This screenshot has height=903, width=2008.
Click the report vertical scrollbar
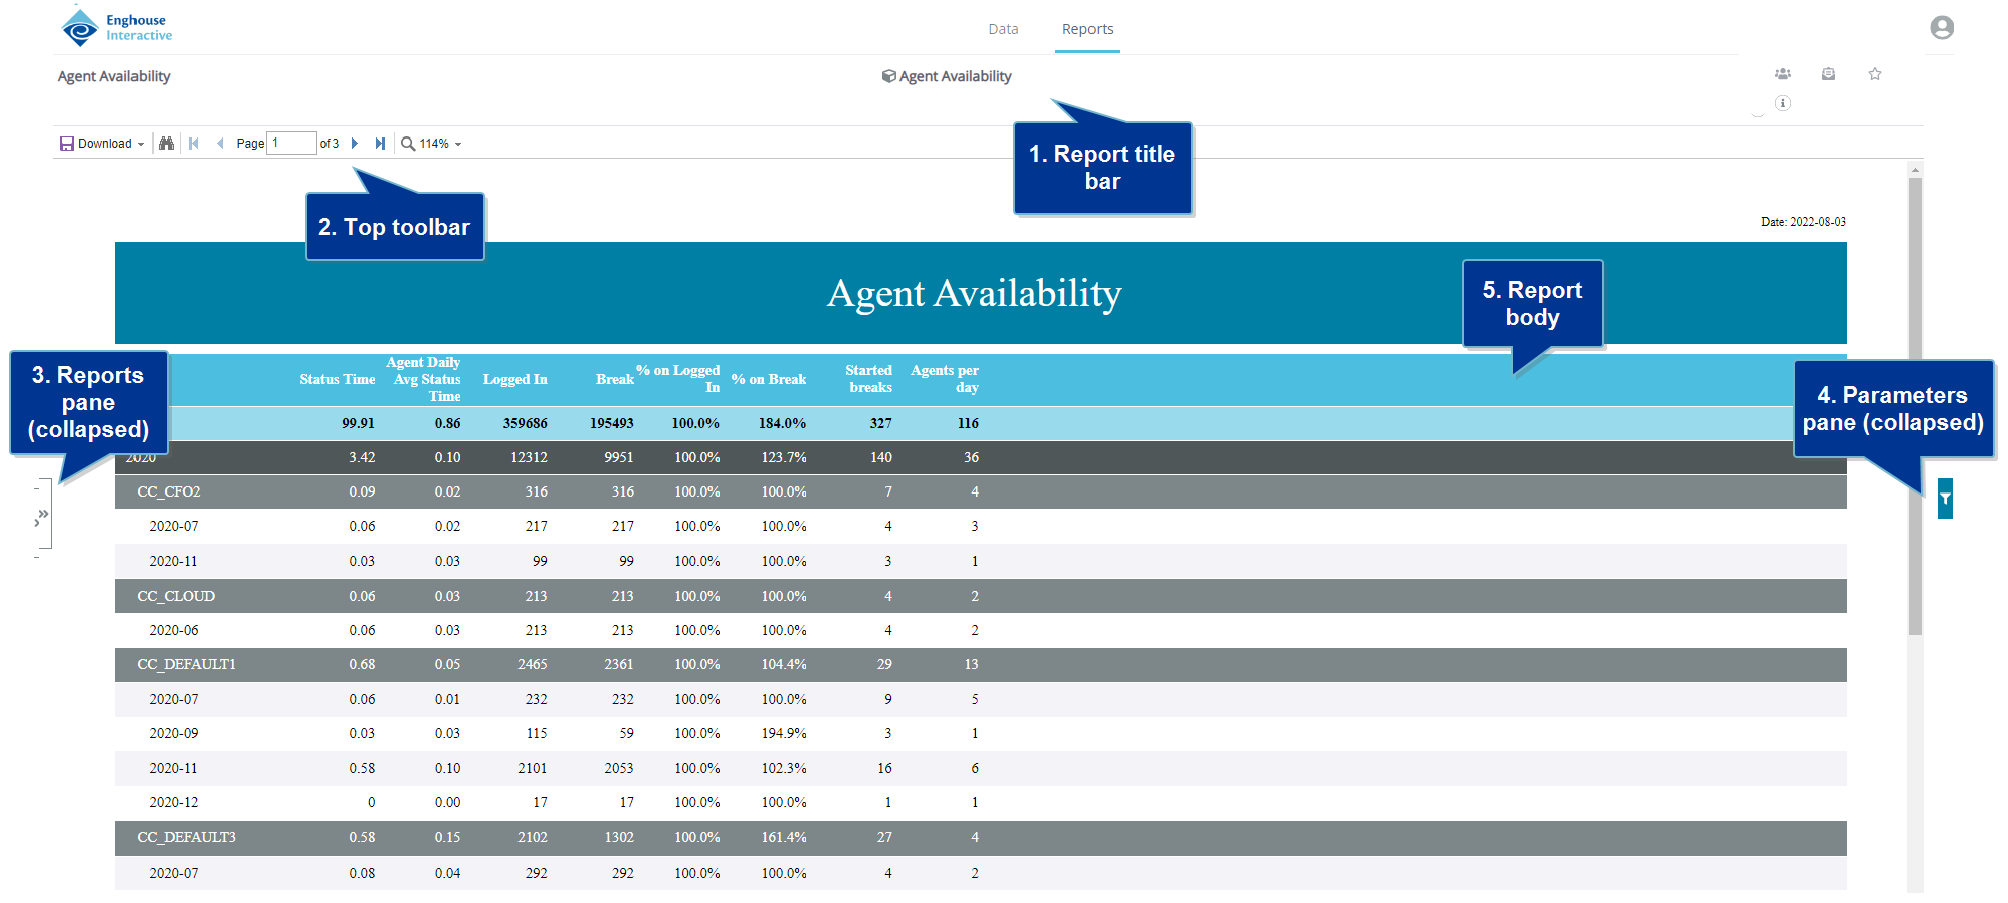(1915, 400)
